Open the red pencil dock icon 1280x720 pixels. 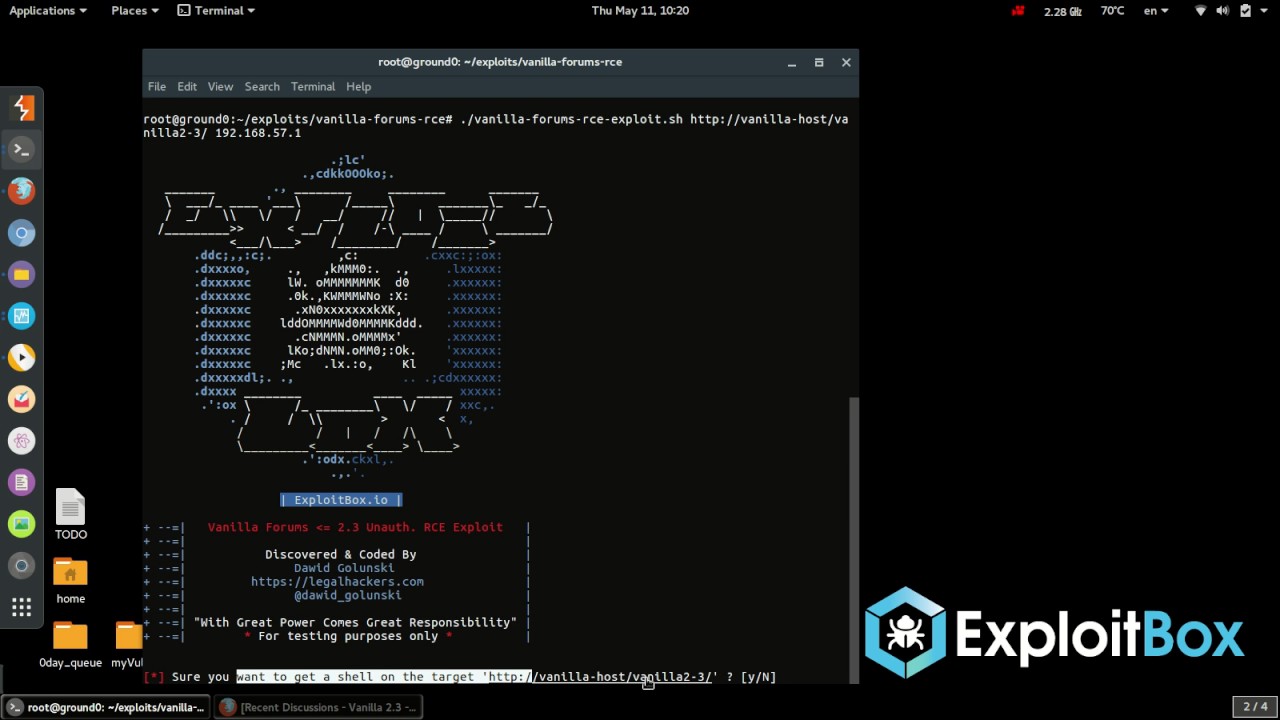click(x=21, y=399)
